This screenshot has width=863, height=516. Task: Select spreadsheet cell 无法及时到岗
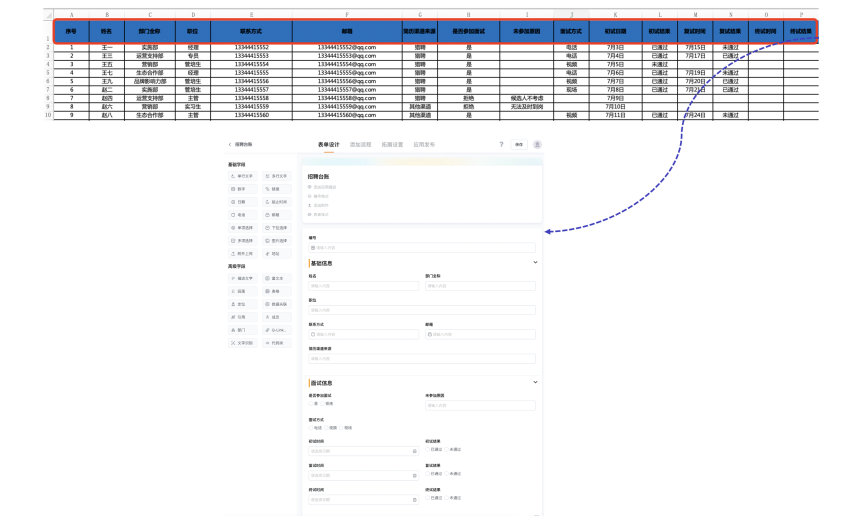(x=527, y=107)
